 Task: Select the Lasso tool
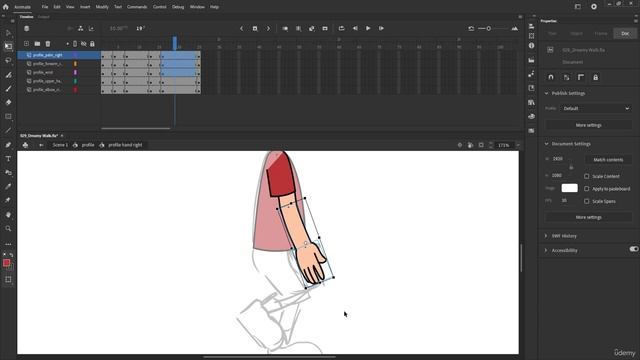point(8,60)
